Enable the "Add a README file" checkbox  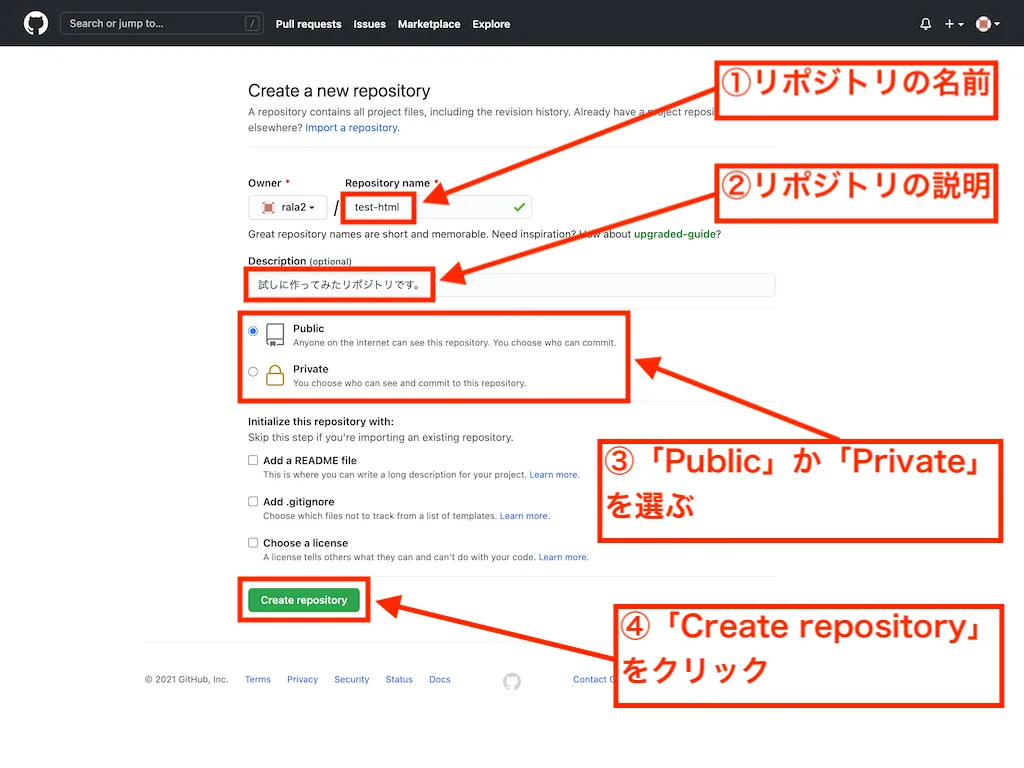(253, 460)
